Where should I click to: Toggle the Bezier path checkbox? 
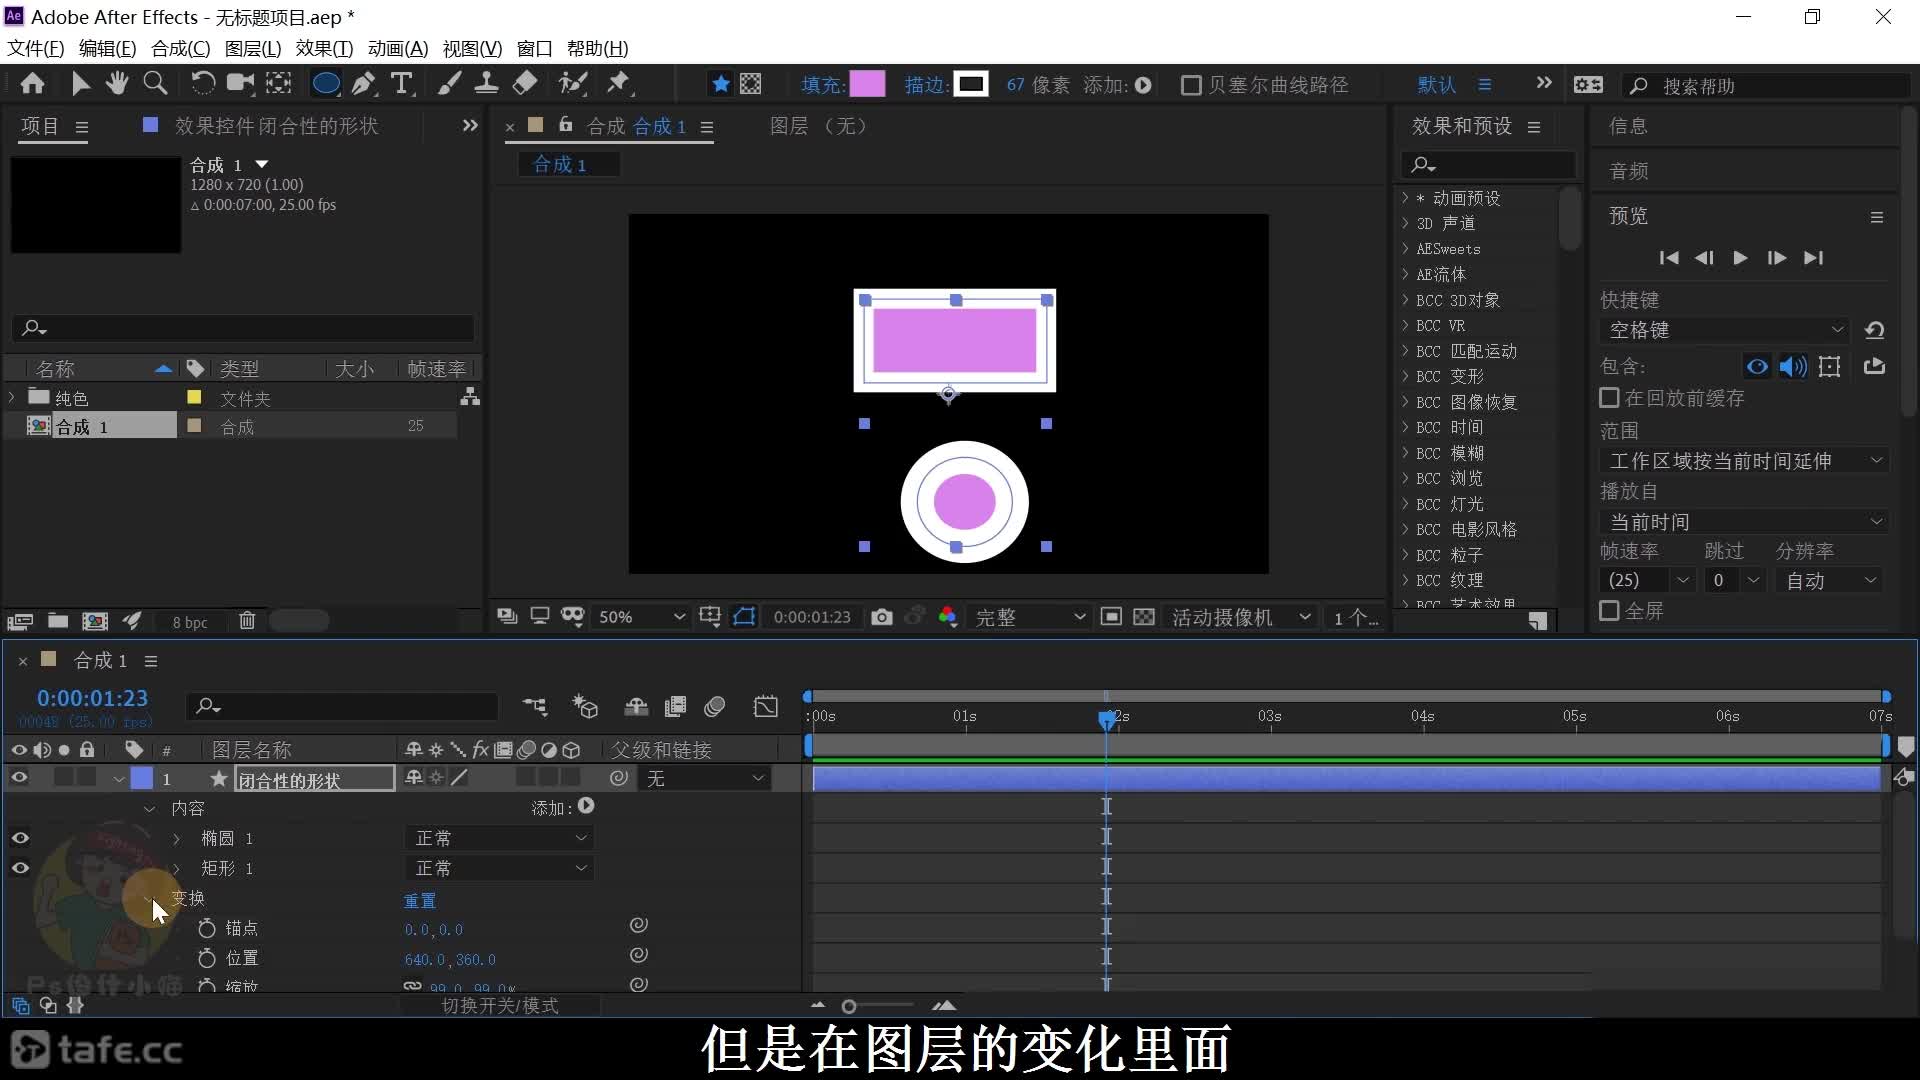1191,86
